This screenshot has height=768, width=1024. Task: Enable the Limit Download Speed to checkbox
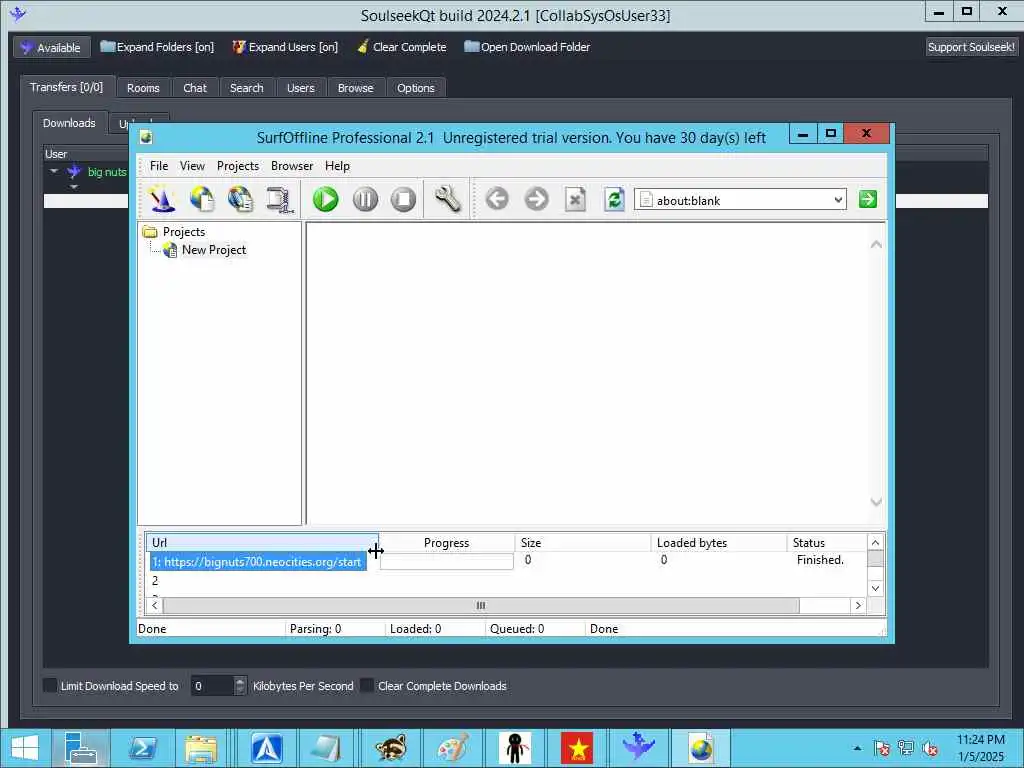coord(50,685)
